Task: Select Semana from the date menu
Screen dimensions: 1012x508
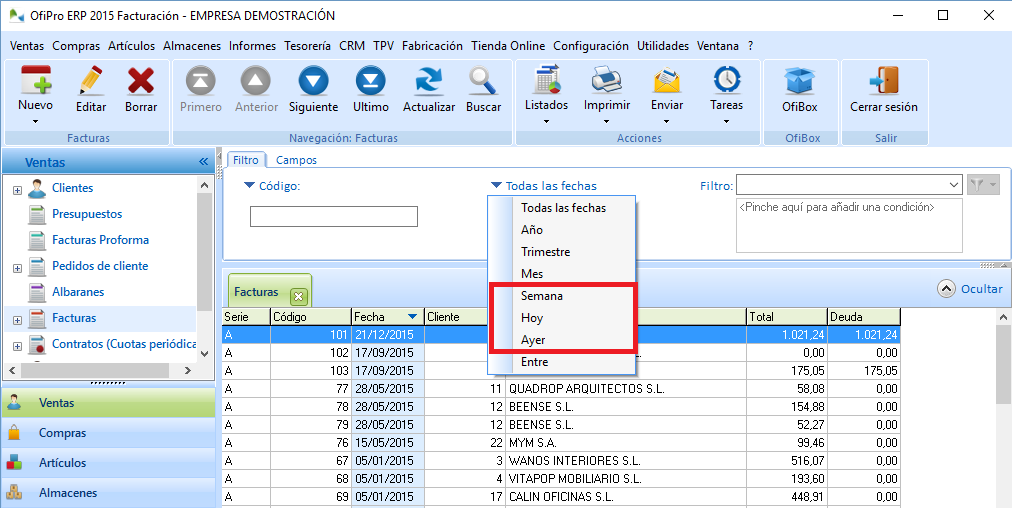Action: (x=541, y=296)
